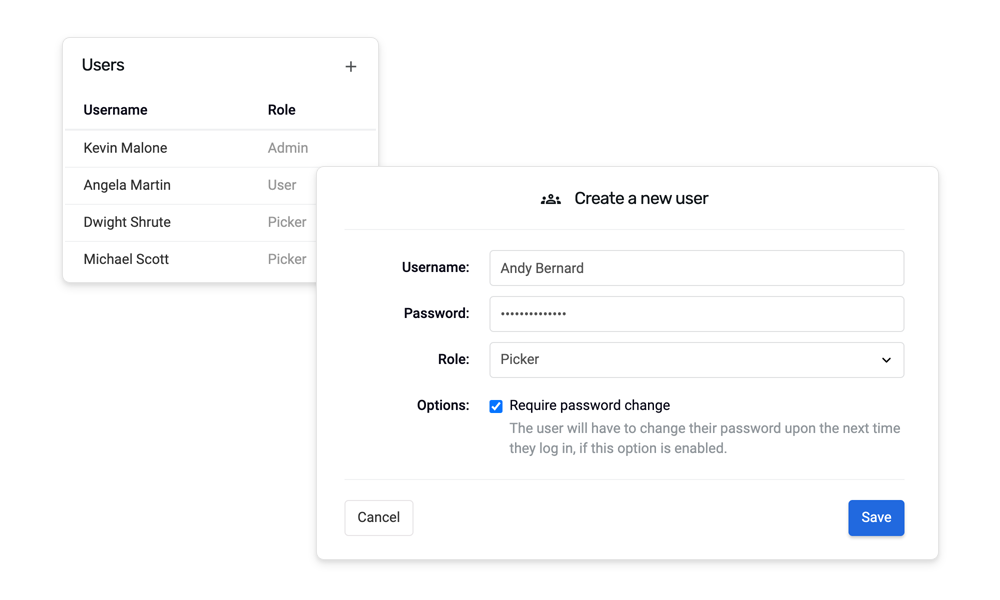1000x600 pixels.
Task: Click the users group icon in dialog header
Action: tap(550, 199)
